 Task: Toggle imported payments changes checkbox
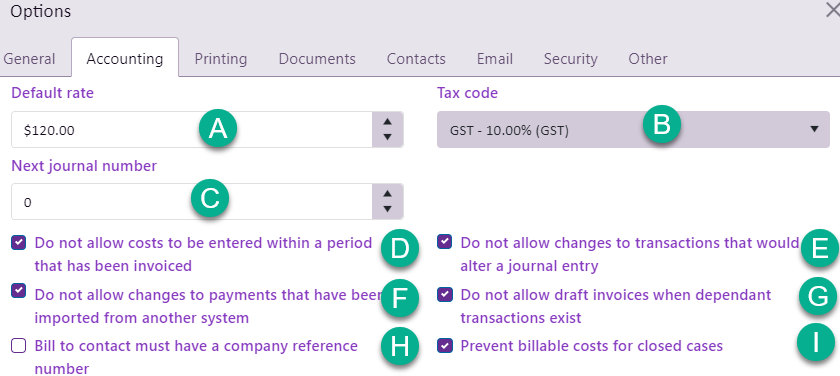pyautogui.click(x=19, y=291)
